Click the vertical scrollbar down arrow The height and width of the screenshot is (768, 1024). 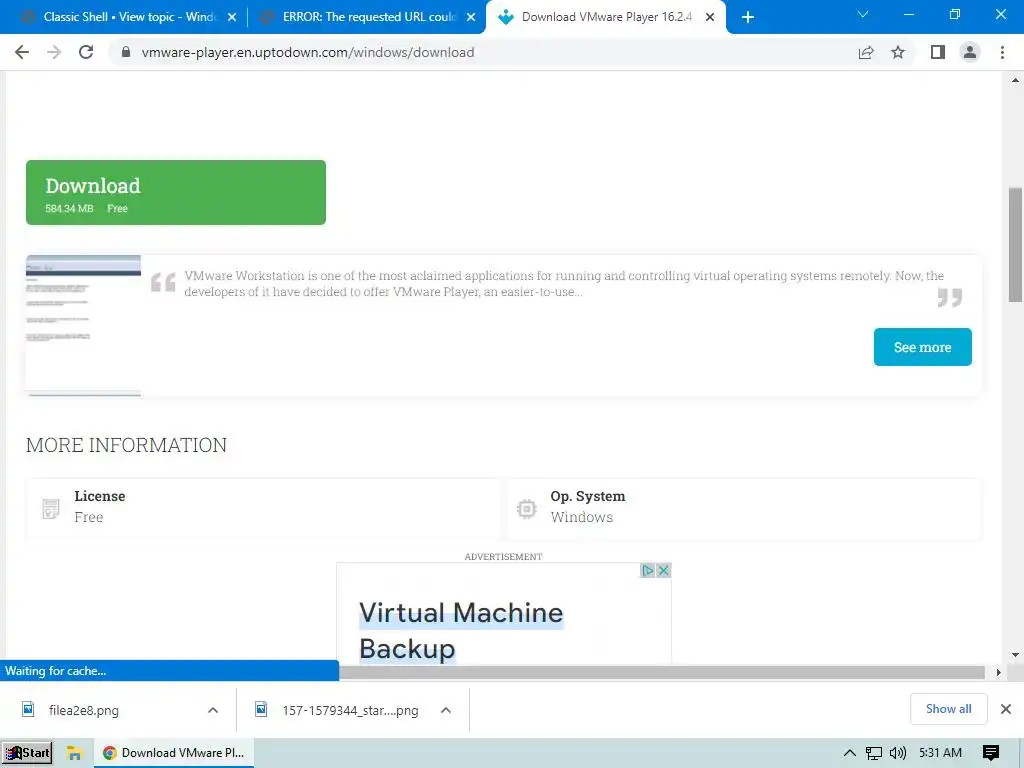[x=1015, y=654]
